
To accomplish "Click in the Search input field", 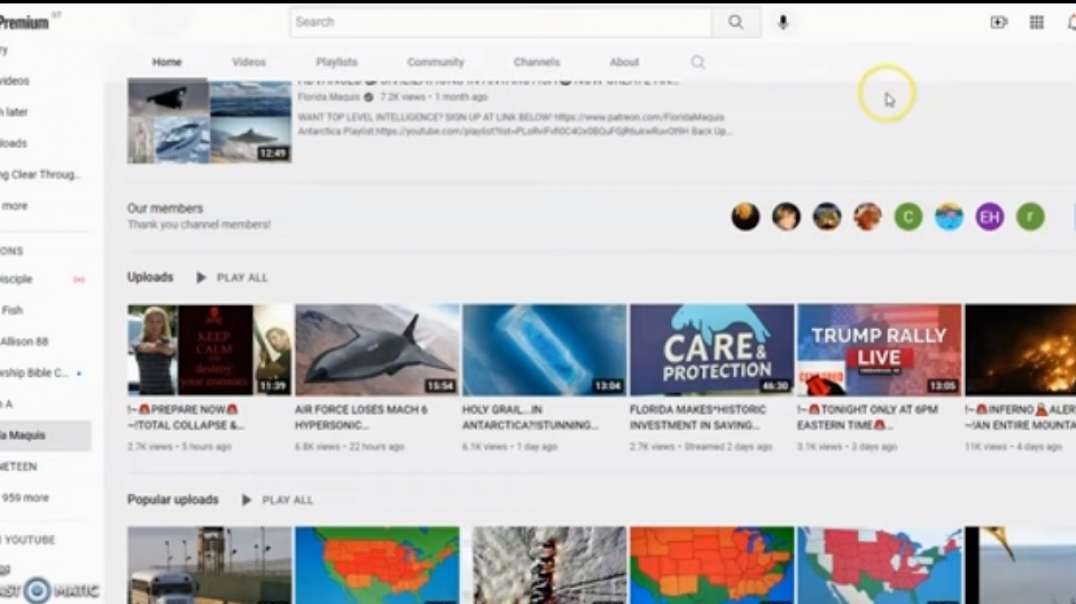I will pyautogui.click(x=500, y=22).
